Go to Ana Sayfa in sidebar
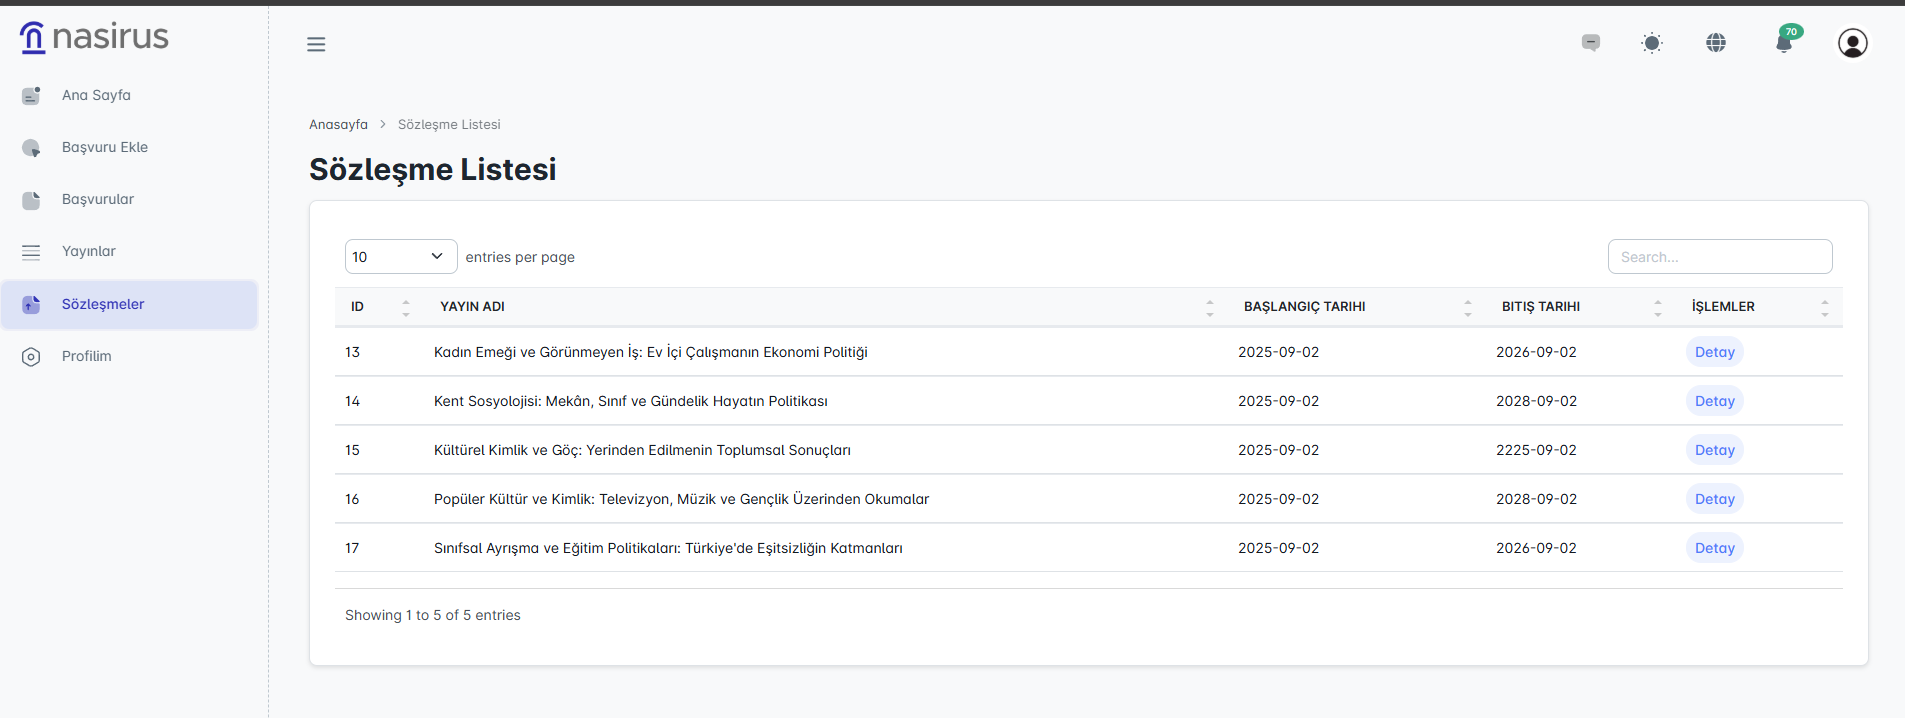Viewport: 1905px width, 718px height. (96, 95)
